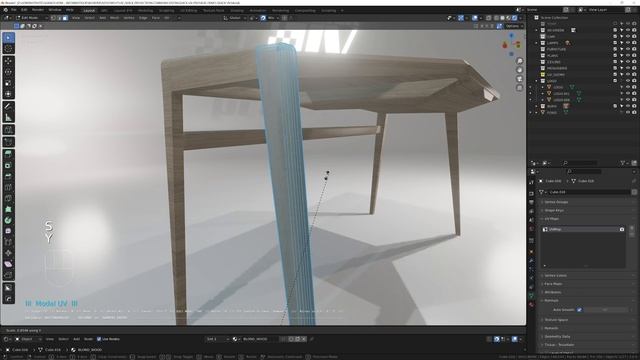Image resolution: width=640 pixels, height=360 pixels.
Task: Select the Poly Build tool
Action: [x=9, y=209]
